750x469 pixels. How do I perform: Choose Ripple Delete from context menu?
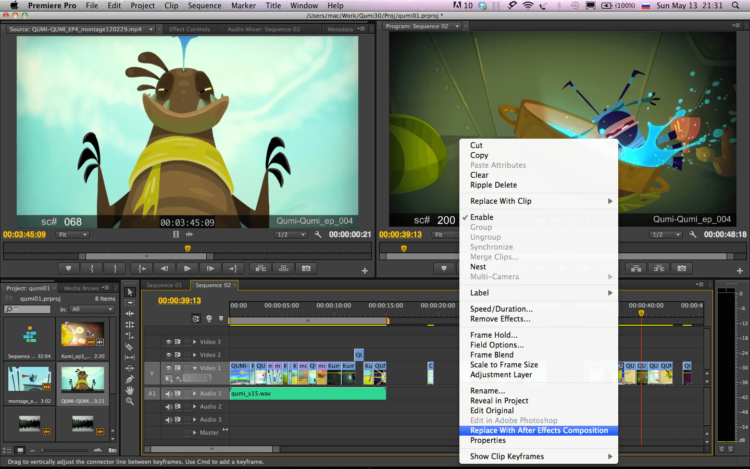(493, 185)
